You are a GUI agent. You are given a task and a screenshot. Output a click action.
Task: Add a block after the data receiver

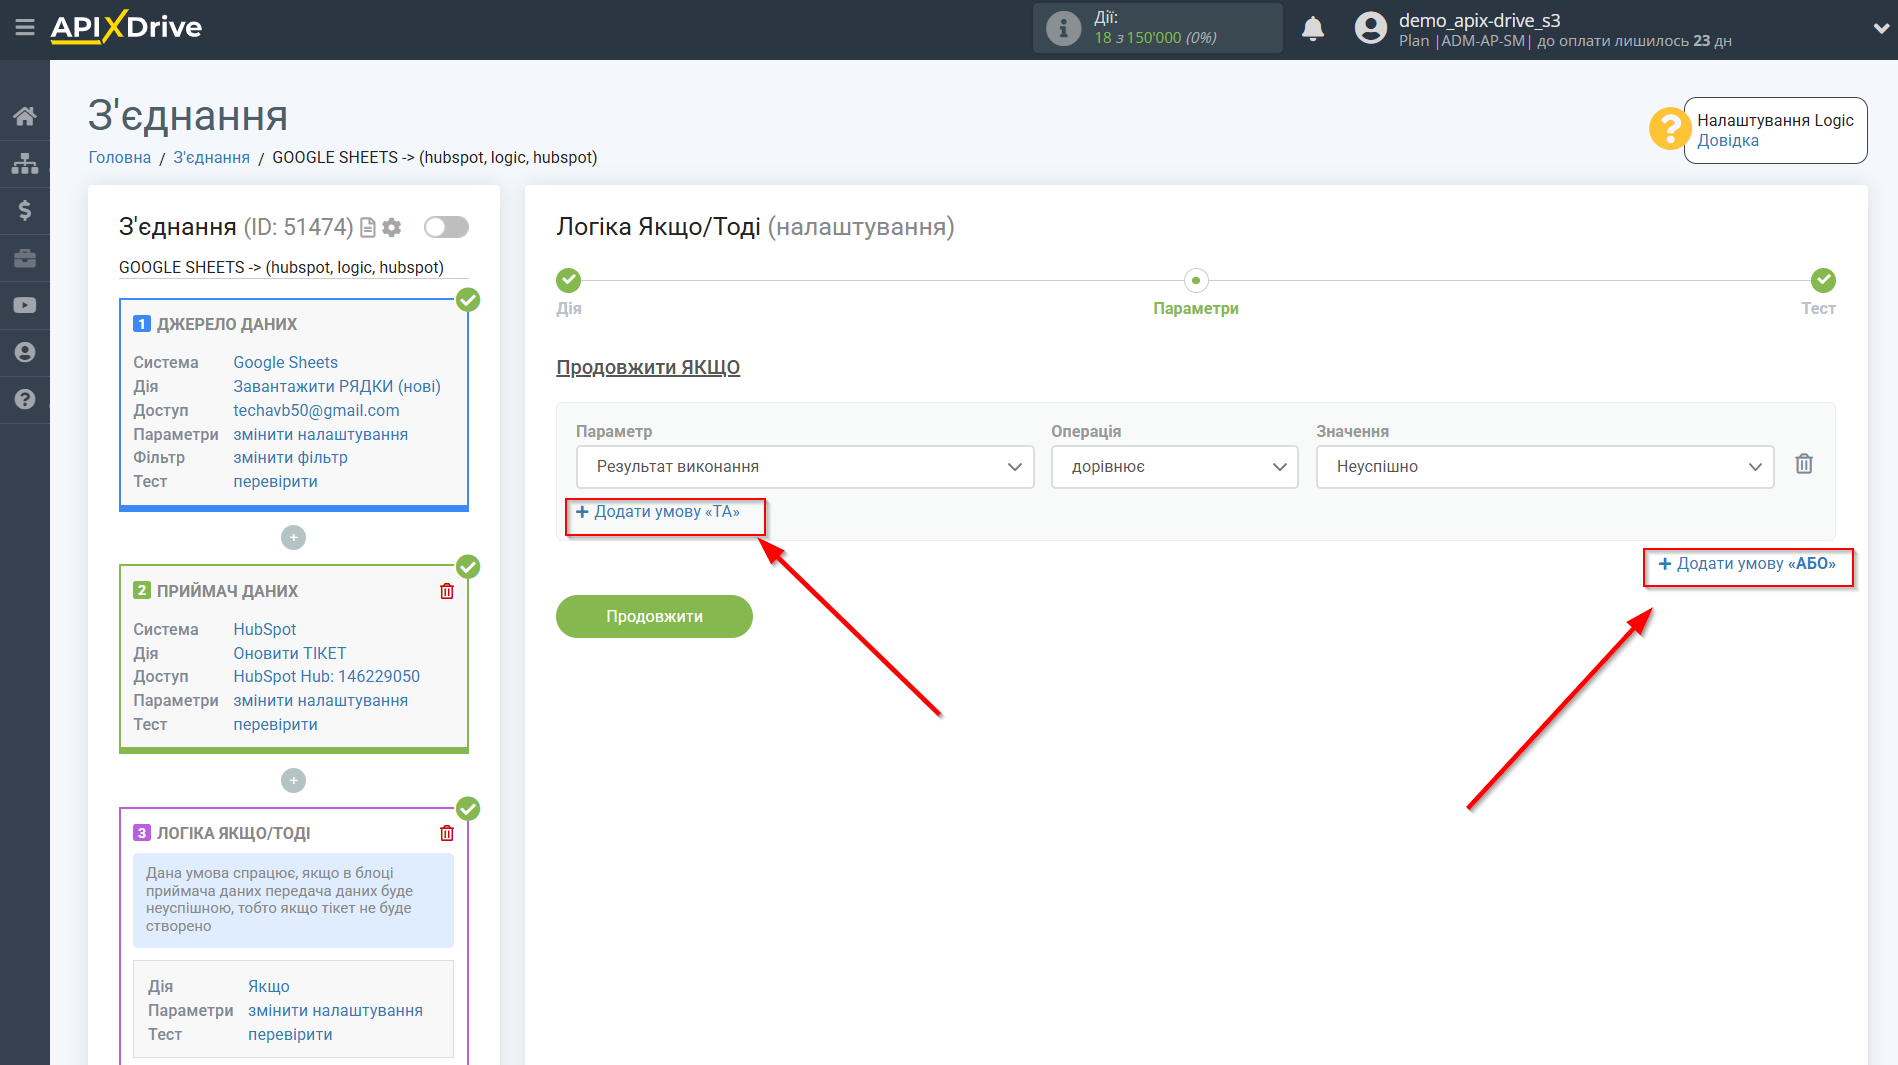pyautogui.click(x=293, y=780)
